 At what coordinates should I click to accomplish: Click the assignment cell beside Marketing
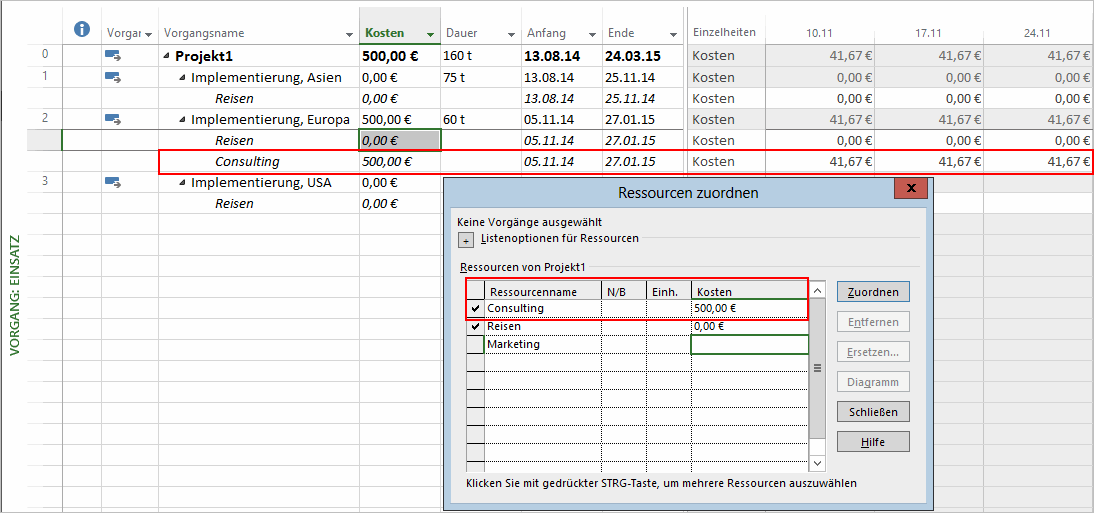475,345
